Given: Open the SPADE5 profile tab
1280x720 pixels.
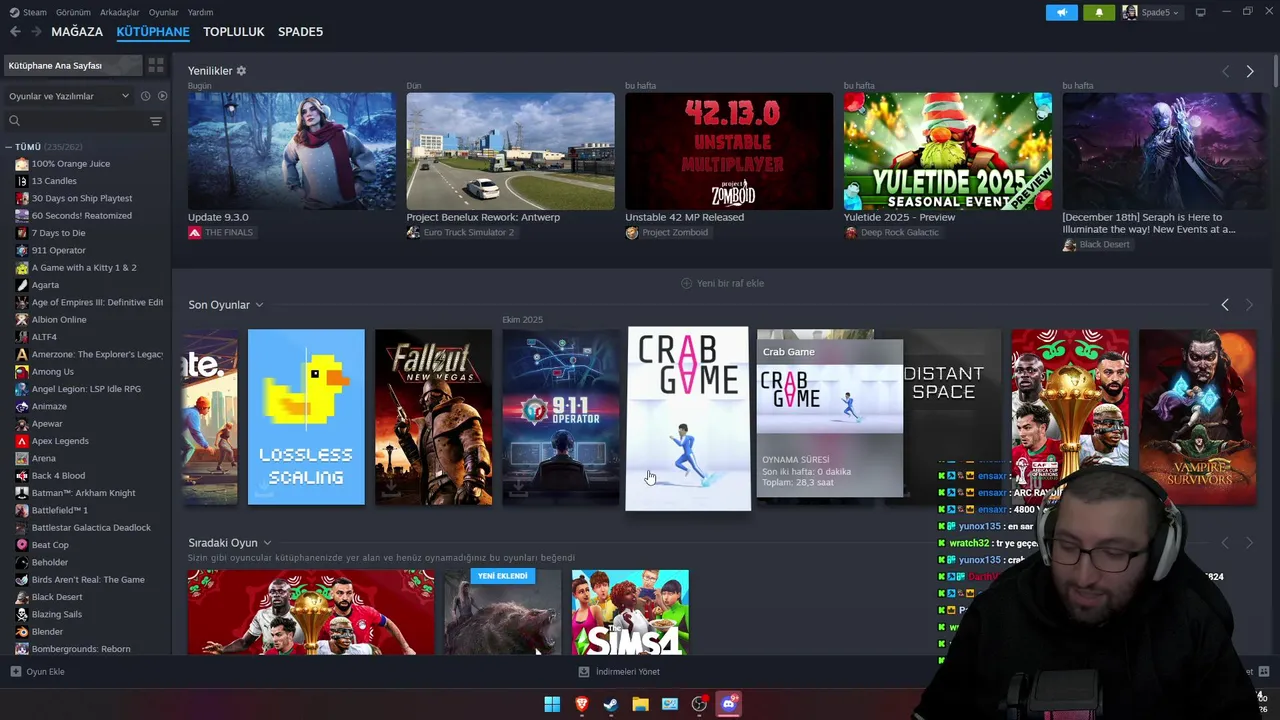Looking at the screenshot, I should [300, 32].
